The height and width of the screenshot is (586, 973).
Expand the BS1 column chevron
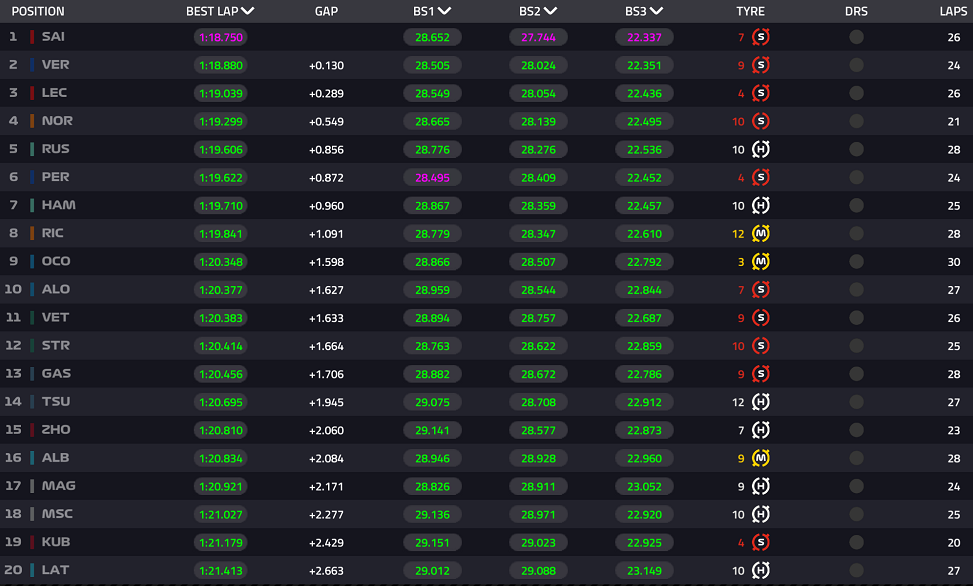point(444,11)
